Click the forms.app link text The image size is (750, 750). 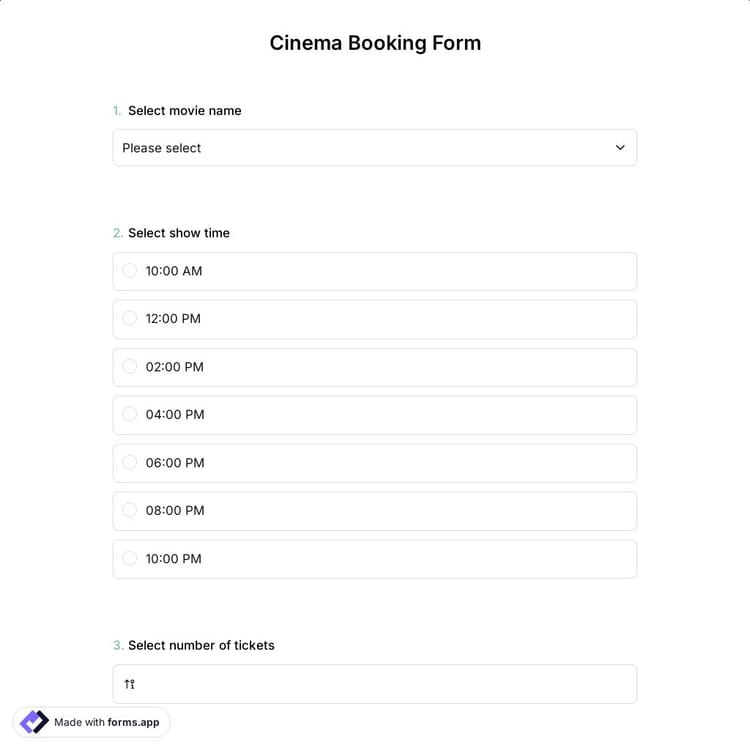tap(133, 722)
